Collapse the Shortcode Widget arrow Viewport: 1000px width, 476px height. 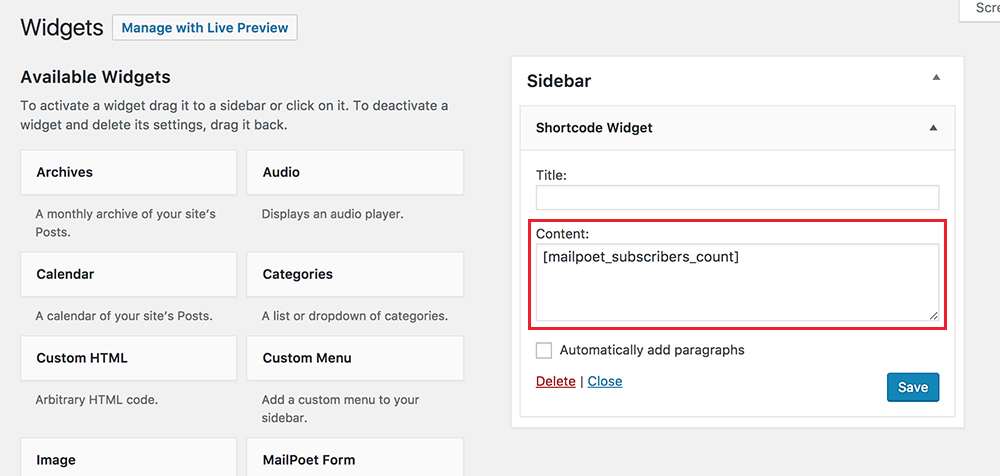933,128
